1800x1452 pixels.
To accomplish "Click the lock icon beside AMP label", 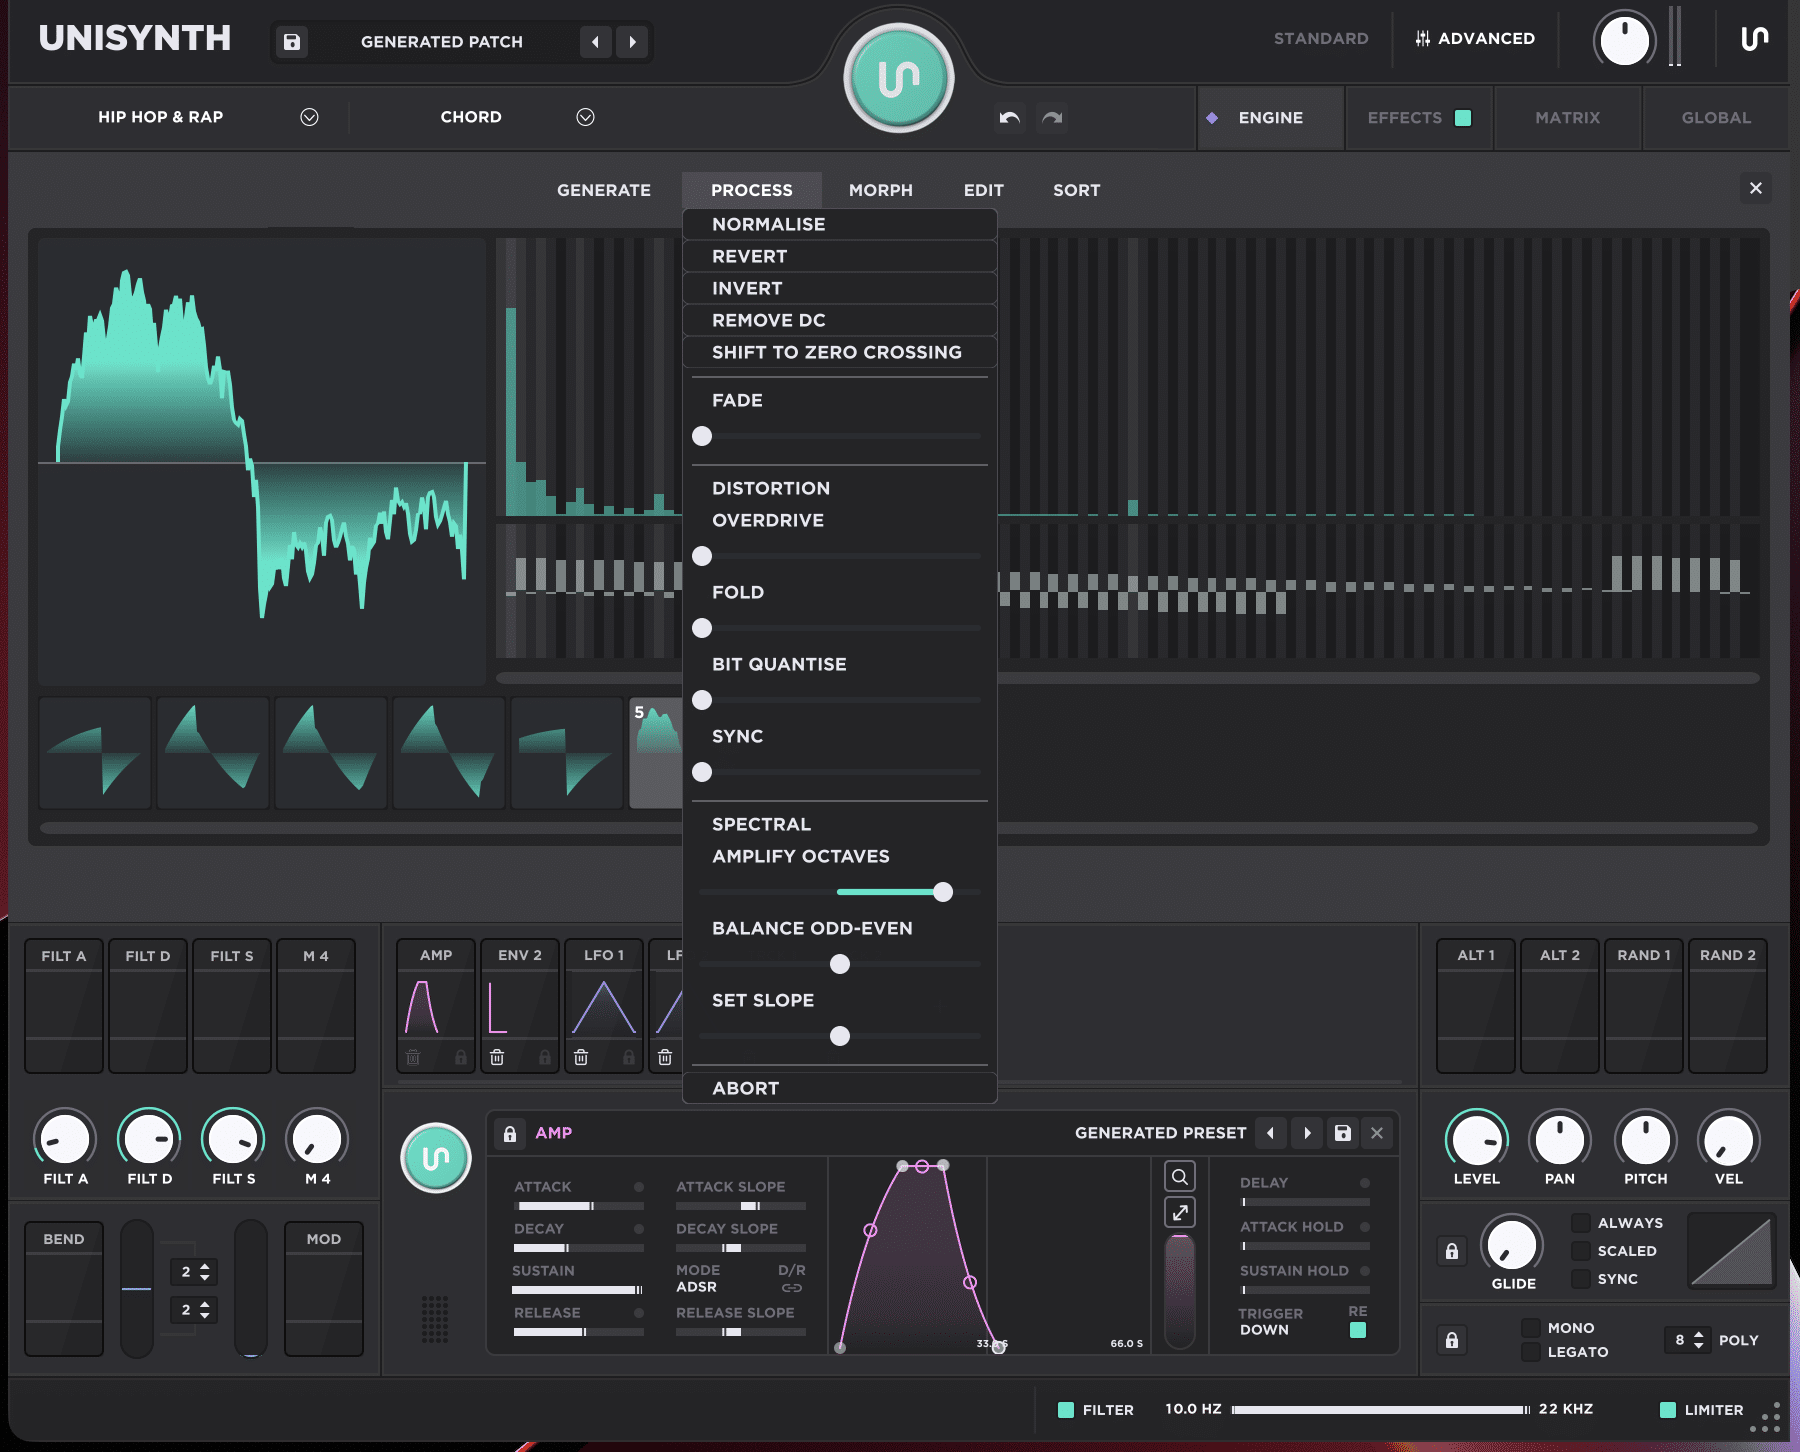I will 510,1133.
